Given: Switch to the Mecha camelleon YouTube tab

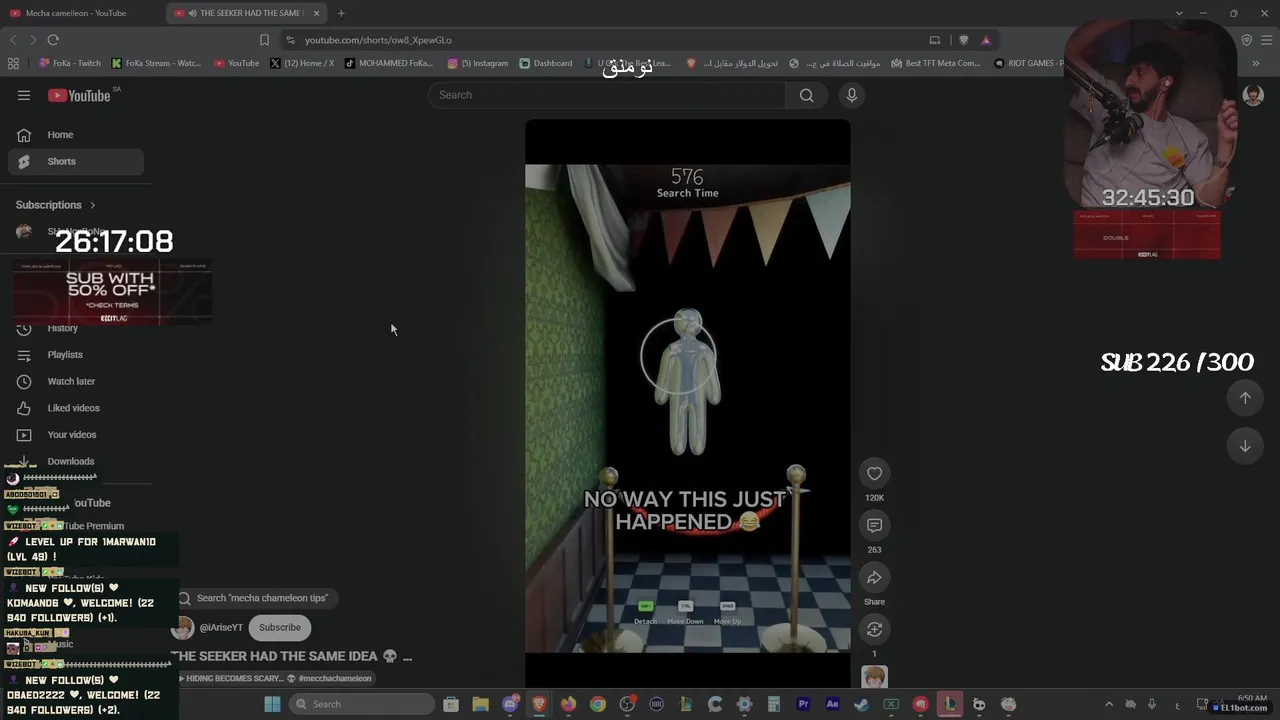Looking at the screenshot, I should [84, 13].
